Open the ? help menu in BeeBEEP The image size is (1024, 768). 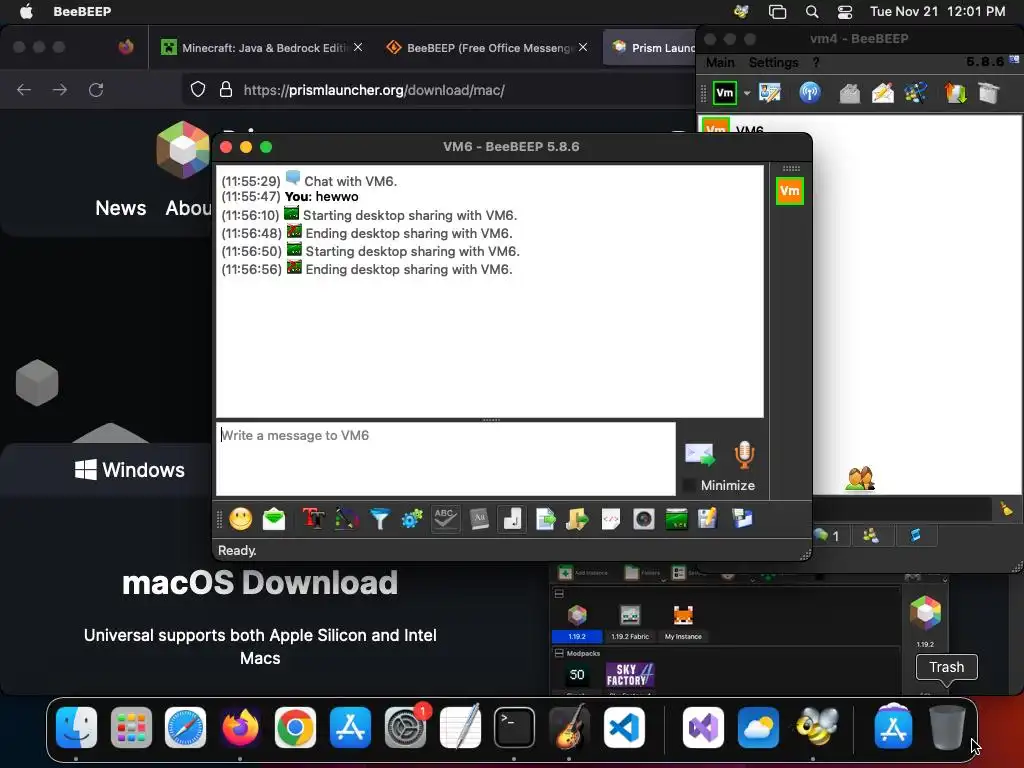point(816,63)
